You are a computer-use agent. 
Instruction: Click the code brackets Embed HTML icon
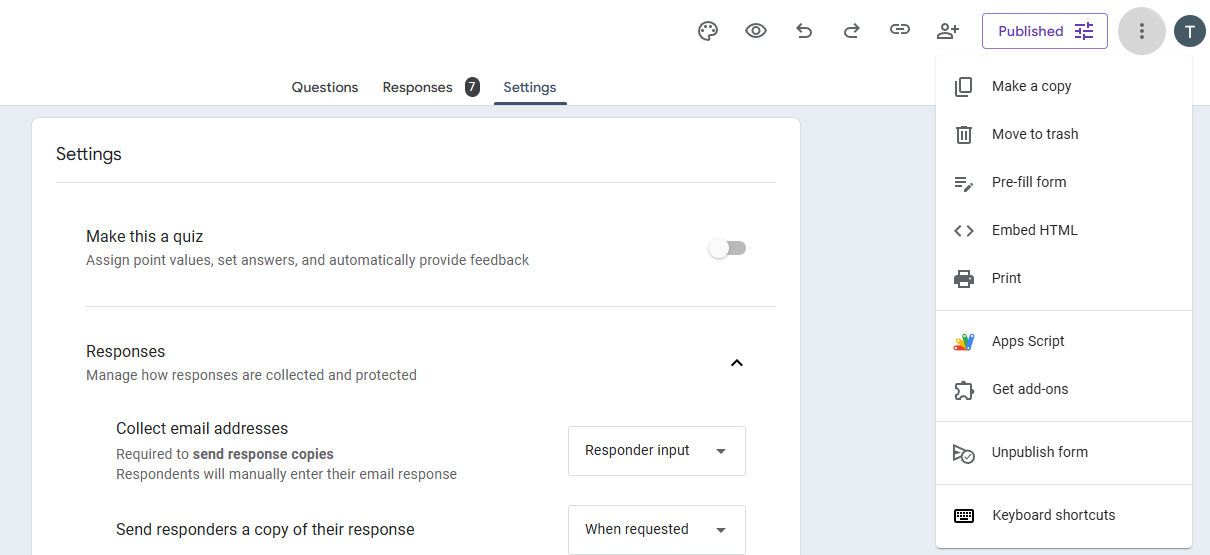click(x=964, y=230)
